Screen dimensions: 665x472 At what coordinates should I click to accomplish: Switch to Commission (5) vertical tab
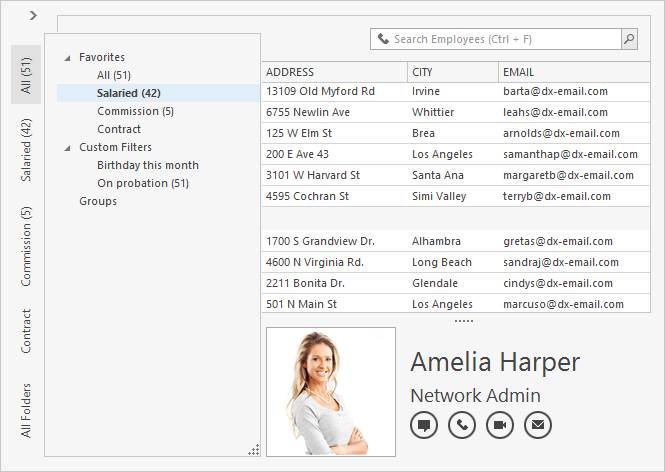point(26,246)
